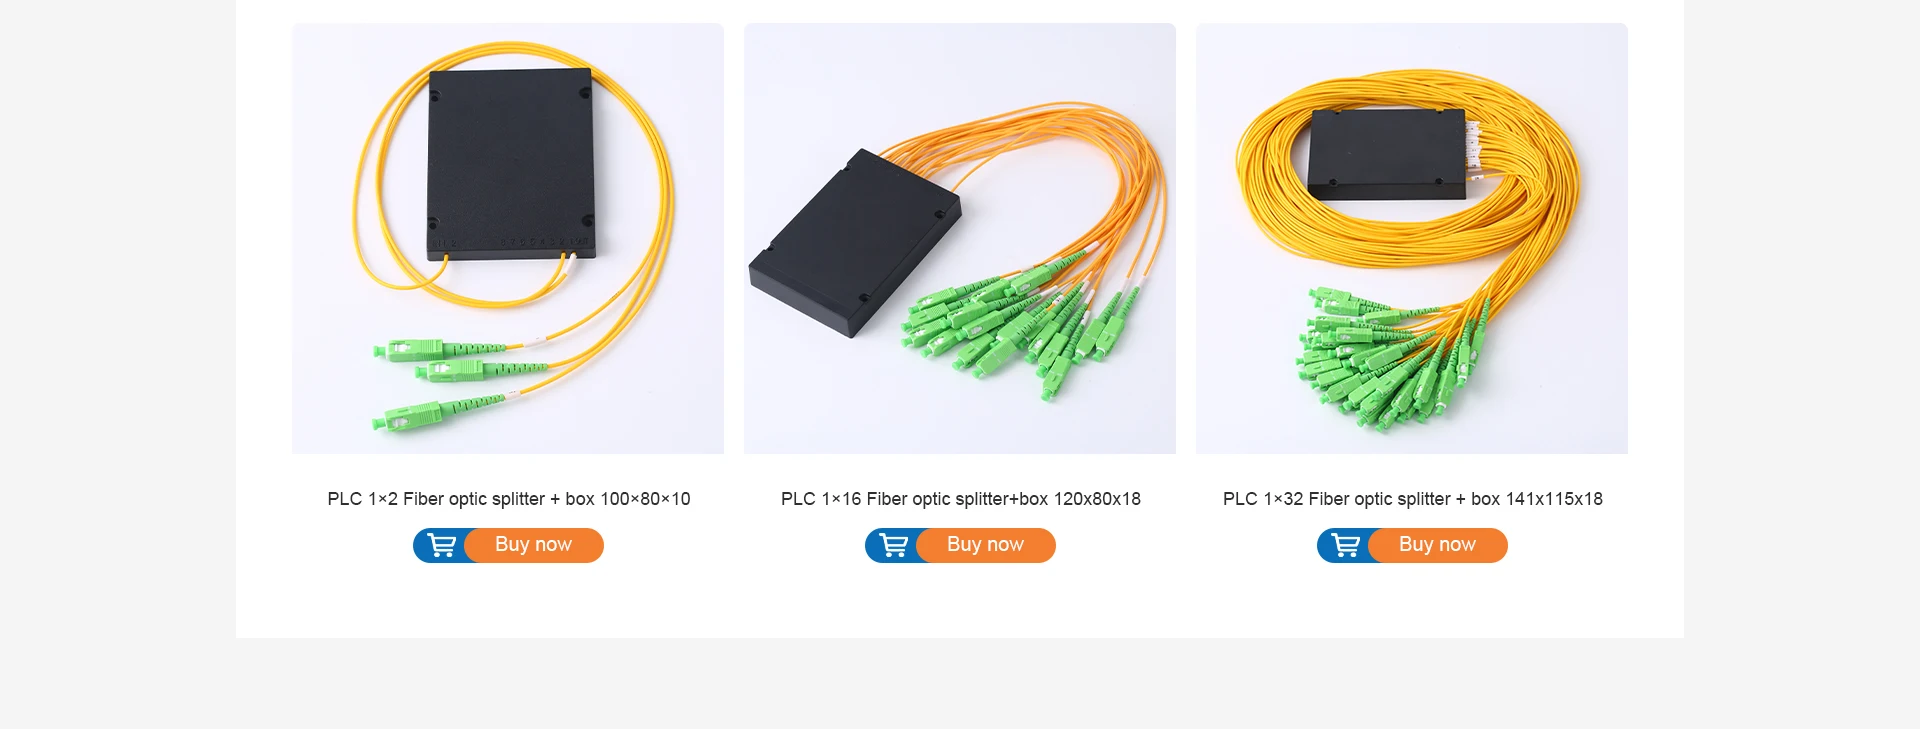Click cart icon under PLC 1×32 splitter
This screenshot has height=729, width=1920.
point(1345,545)
